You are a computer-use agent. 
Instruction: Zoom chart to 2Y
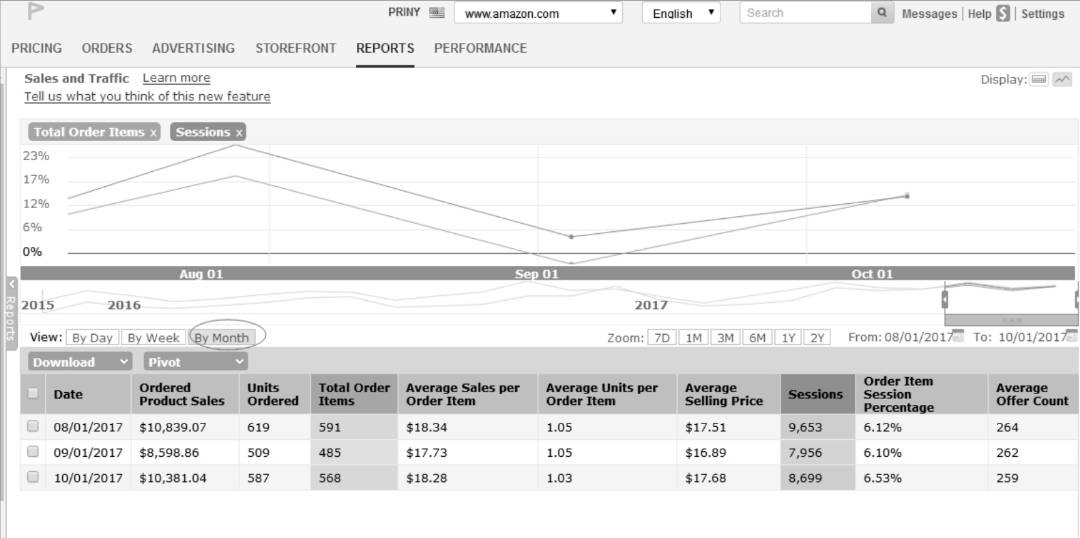point(817,338)
